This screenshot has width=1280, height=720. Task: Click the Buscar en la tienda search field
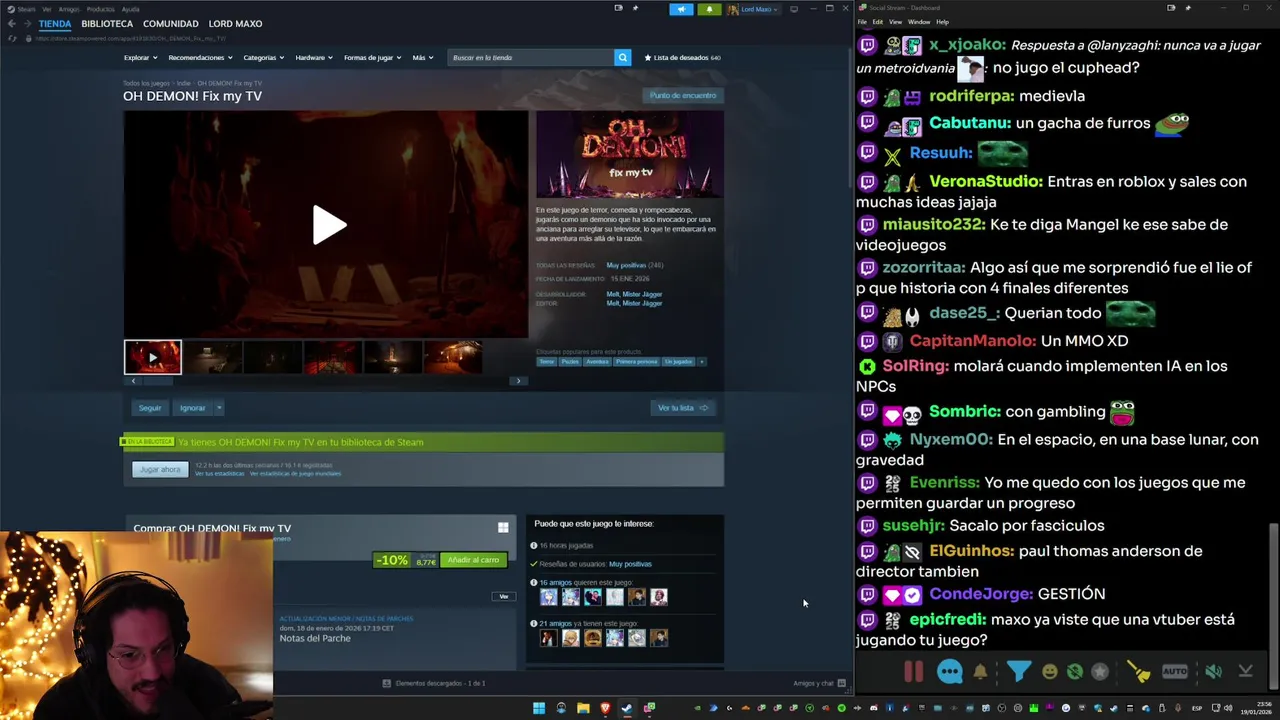point(531,58)
